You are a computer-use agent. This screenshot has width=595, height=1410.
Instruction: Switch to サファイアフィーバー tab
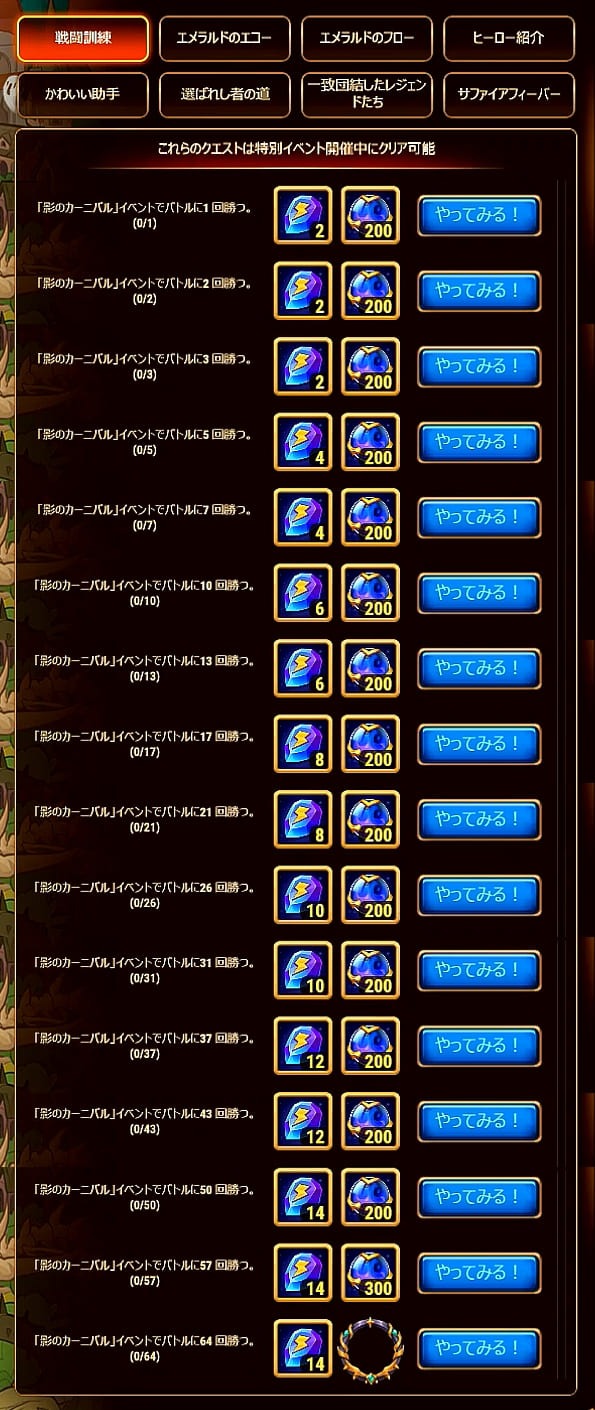pyautogui.click(x=509, y=95)
